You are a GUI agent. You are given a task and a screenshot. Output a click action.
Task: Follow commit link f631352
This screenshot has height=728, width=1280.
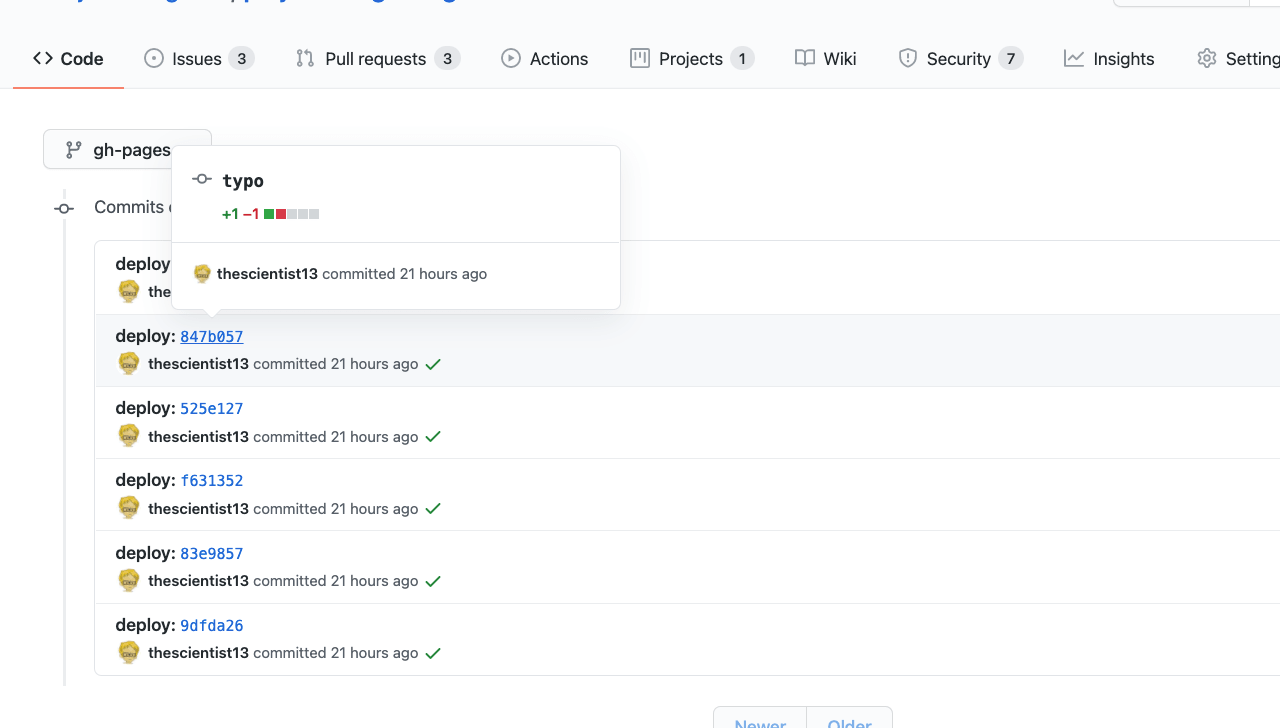(211, 480)
